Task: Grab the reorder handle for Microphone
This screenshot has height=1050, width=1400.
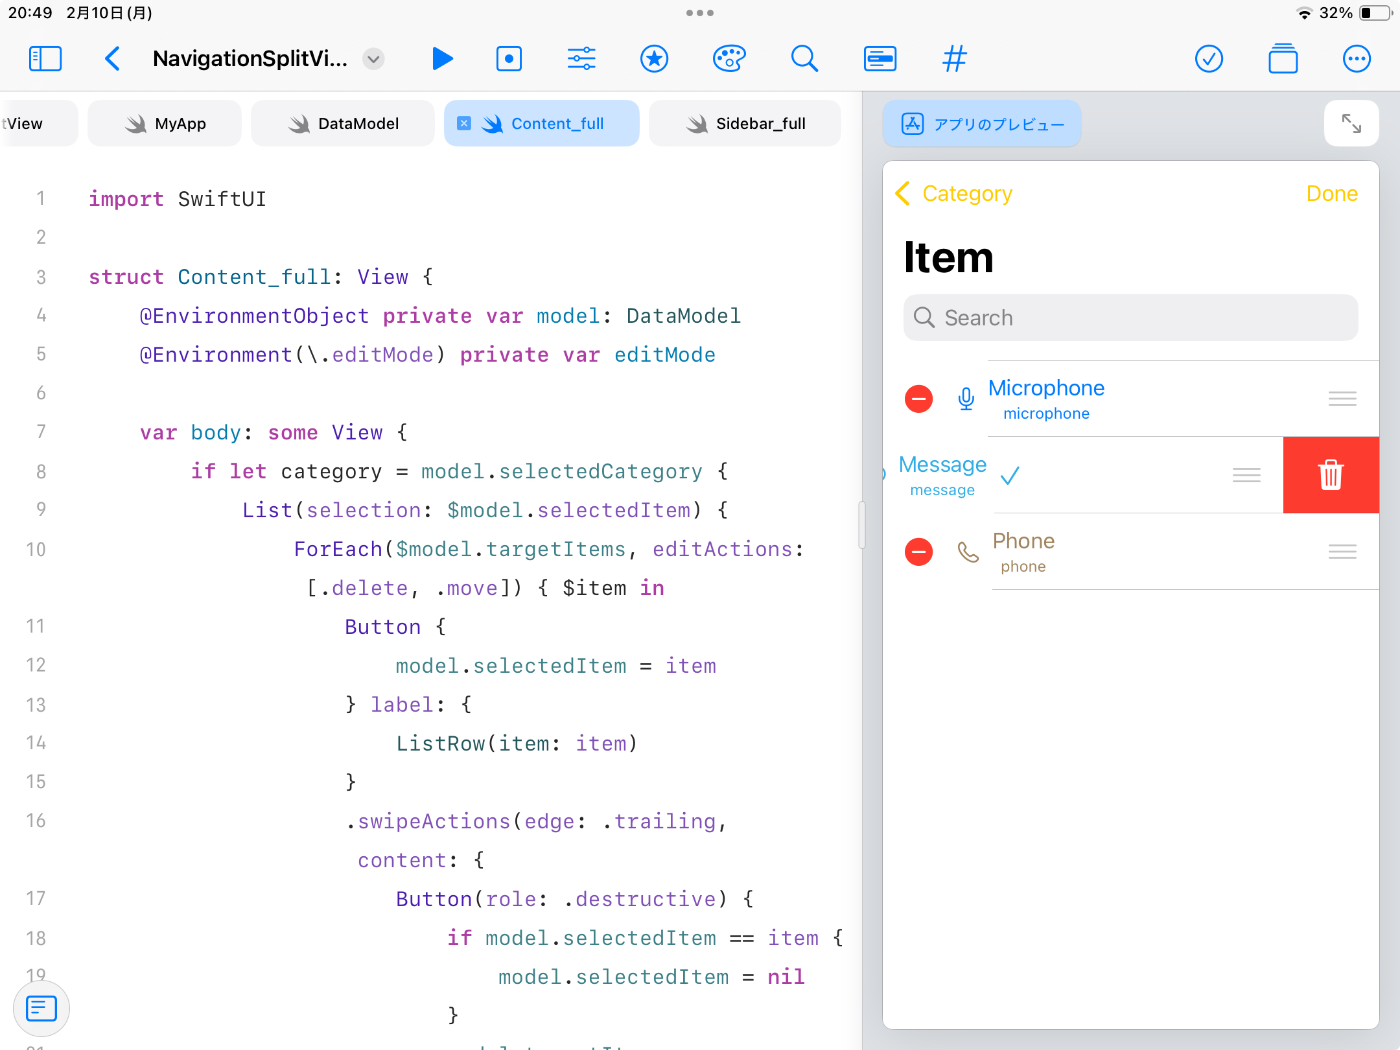Action: pyautogui.click(x=1343, y=399)
